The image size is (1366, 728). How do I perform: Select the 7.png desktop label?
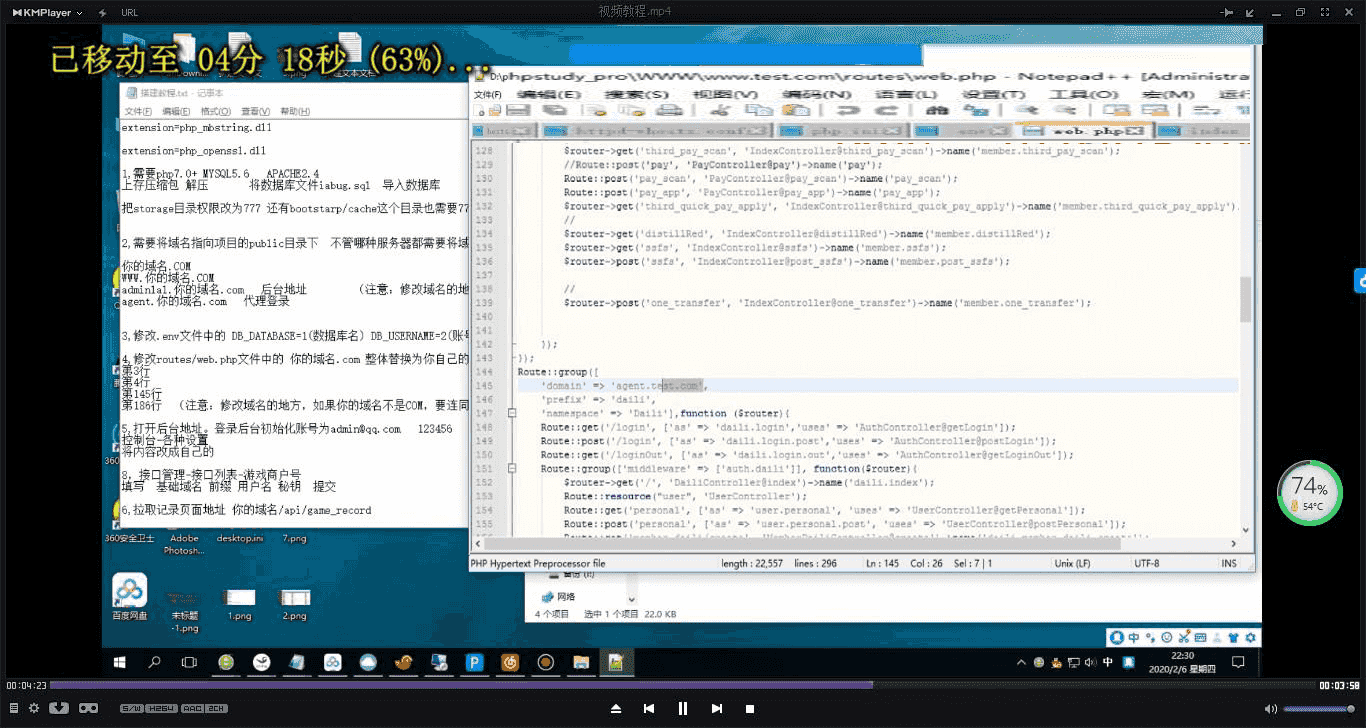[294, 538]
